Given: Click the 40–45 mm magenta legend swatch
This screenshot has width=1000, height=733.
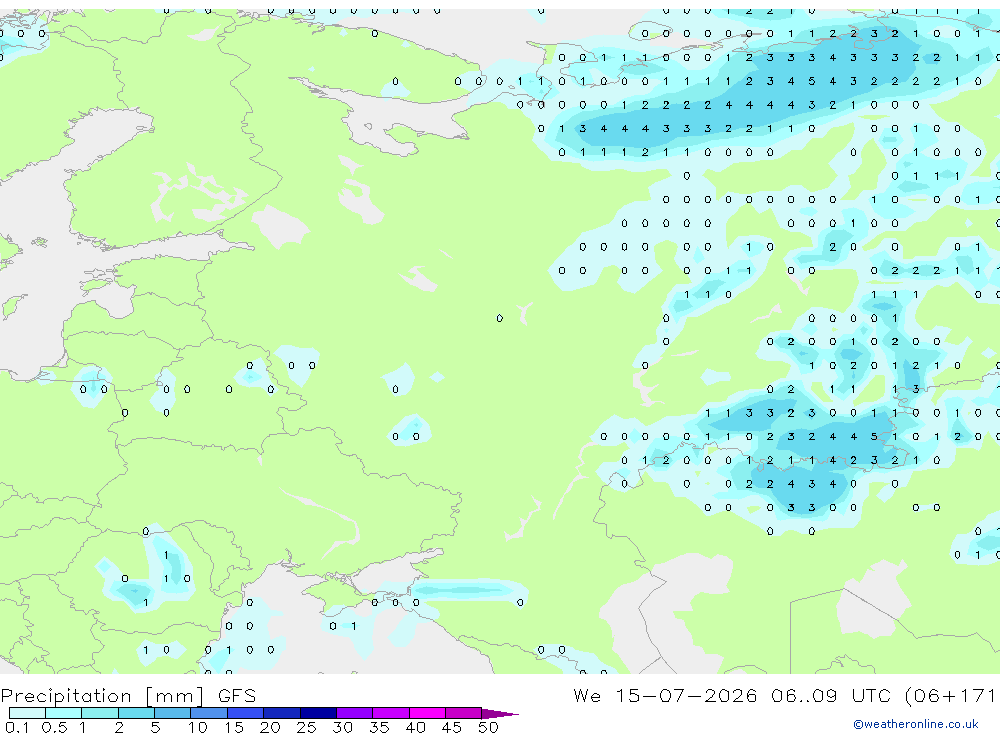Looking at the screenshot, I should click(427, 713).
